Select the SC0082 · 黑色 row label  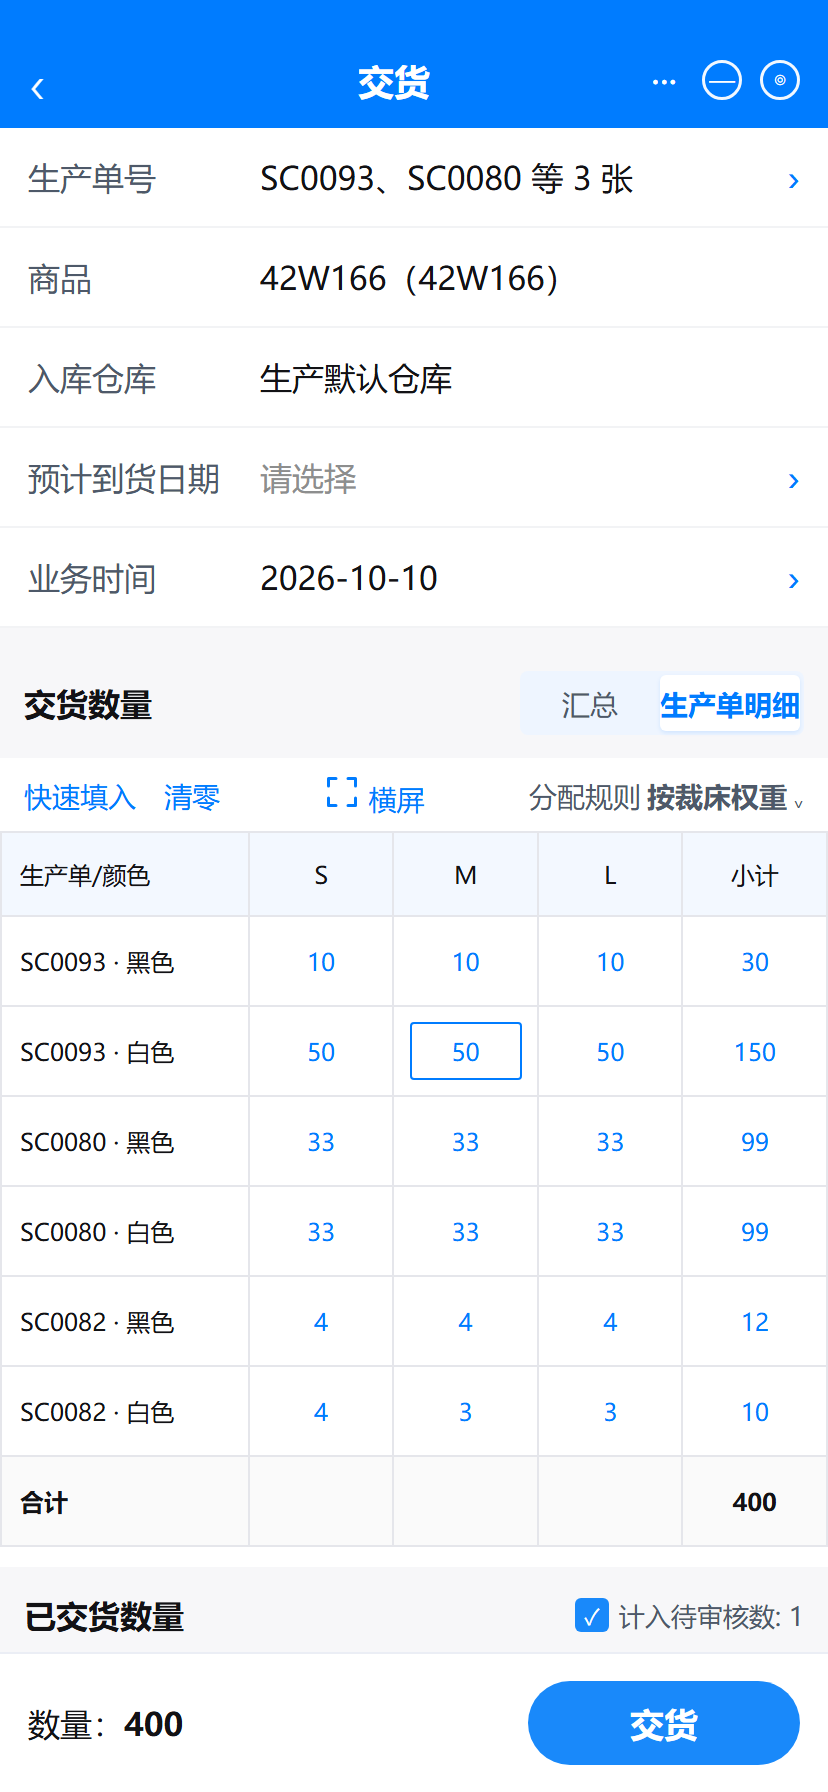pos(97,1322)
